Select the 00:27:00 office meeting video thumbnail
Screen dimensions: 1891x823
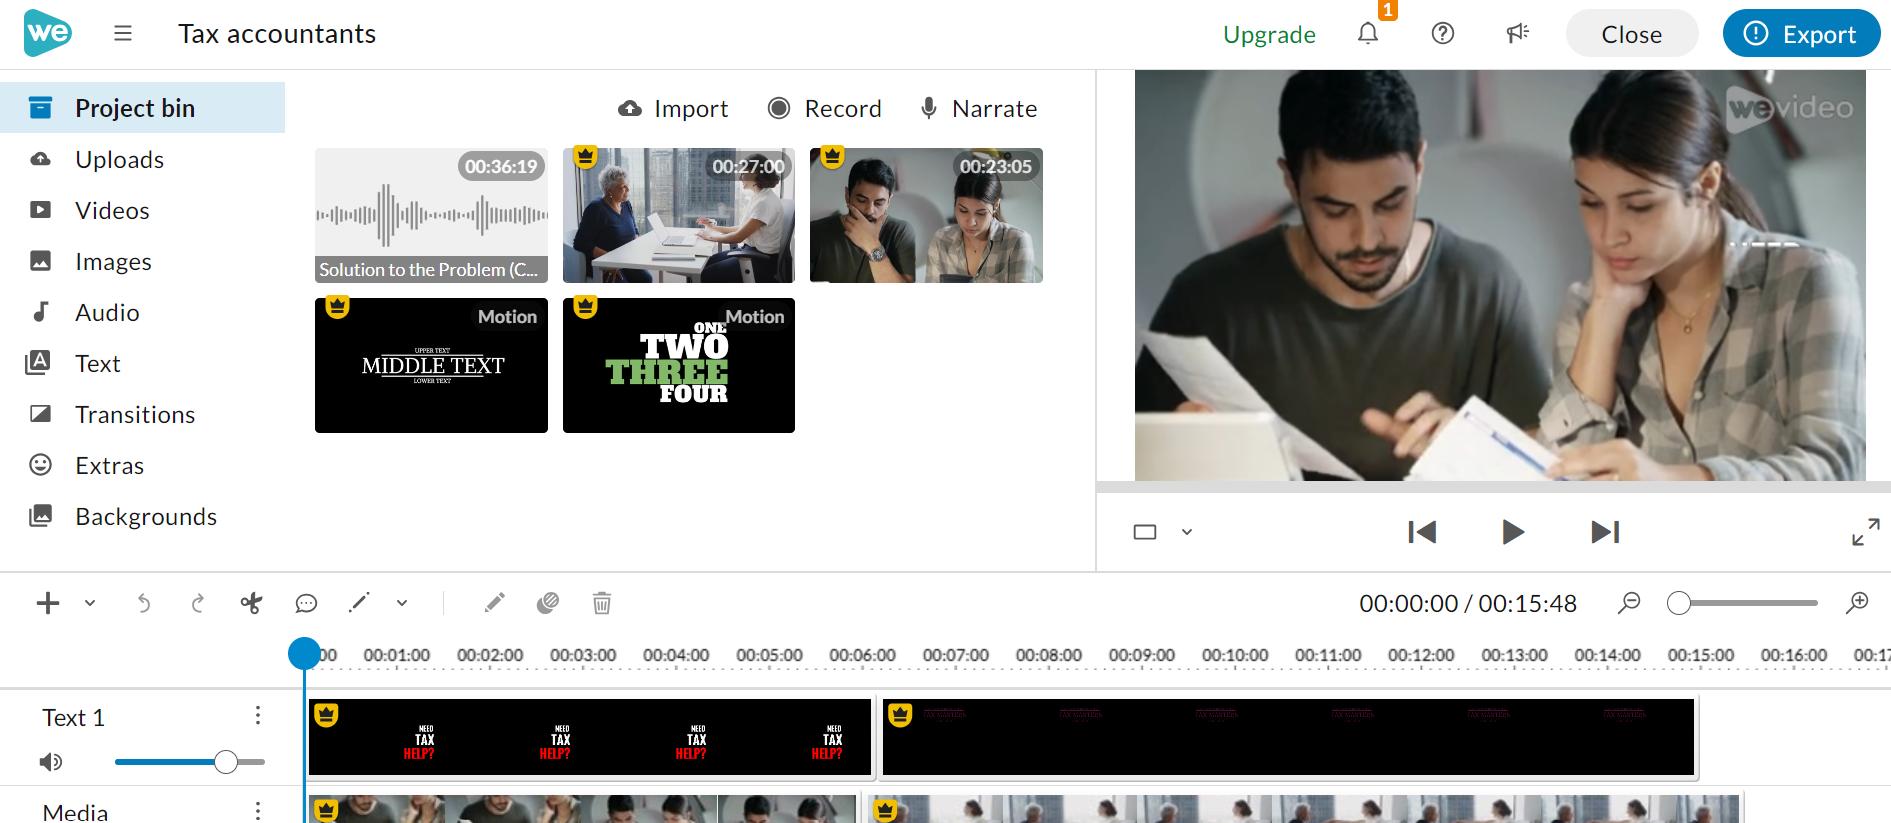pyautogui.click(x=679, y=215)
